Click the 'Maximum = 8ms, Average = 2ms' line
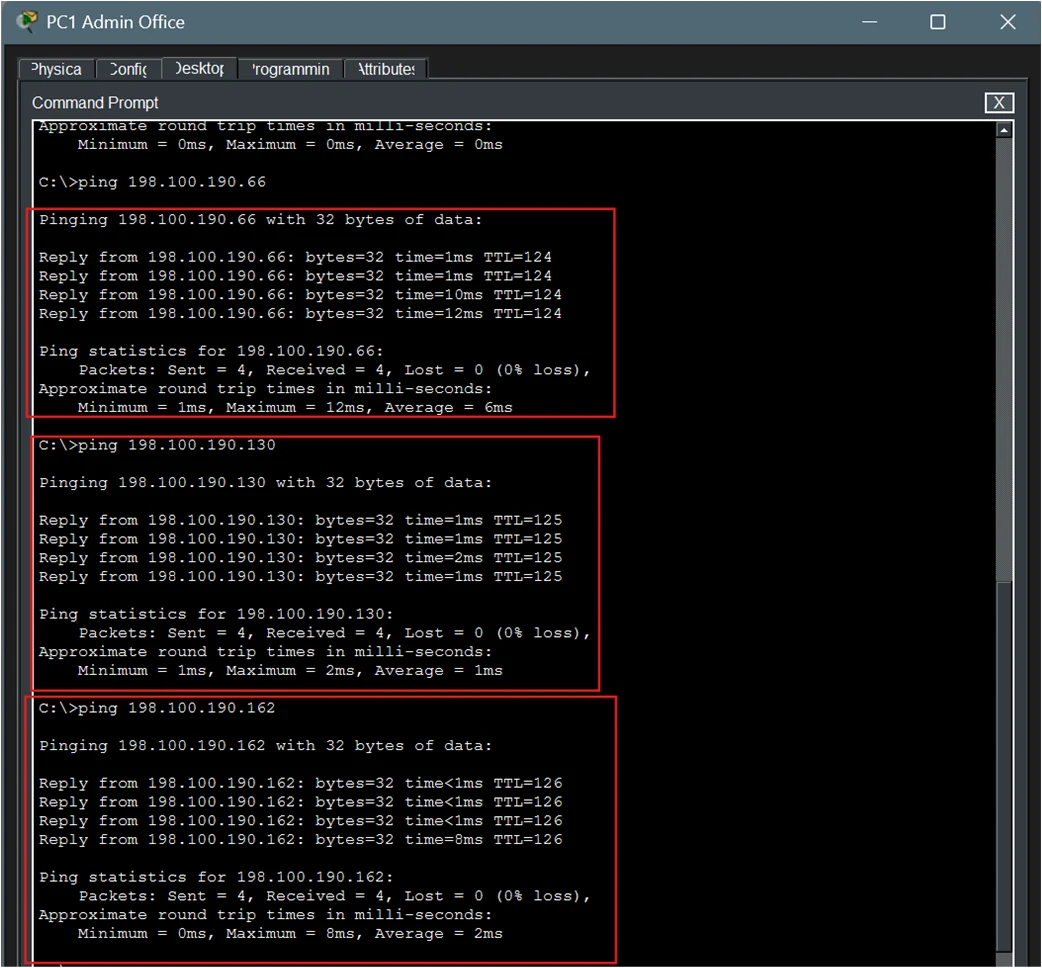This screenshot has width=1042, height=968. point(290,933)
